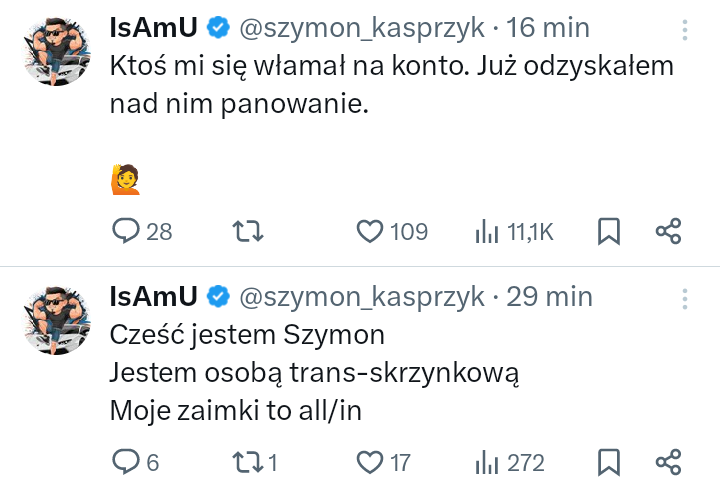This screenshot has width=720, height=483.
Task: Share the hacked account tweet
Action: click(x=668, y=232)
